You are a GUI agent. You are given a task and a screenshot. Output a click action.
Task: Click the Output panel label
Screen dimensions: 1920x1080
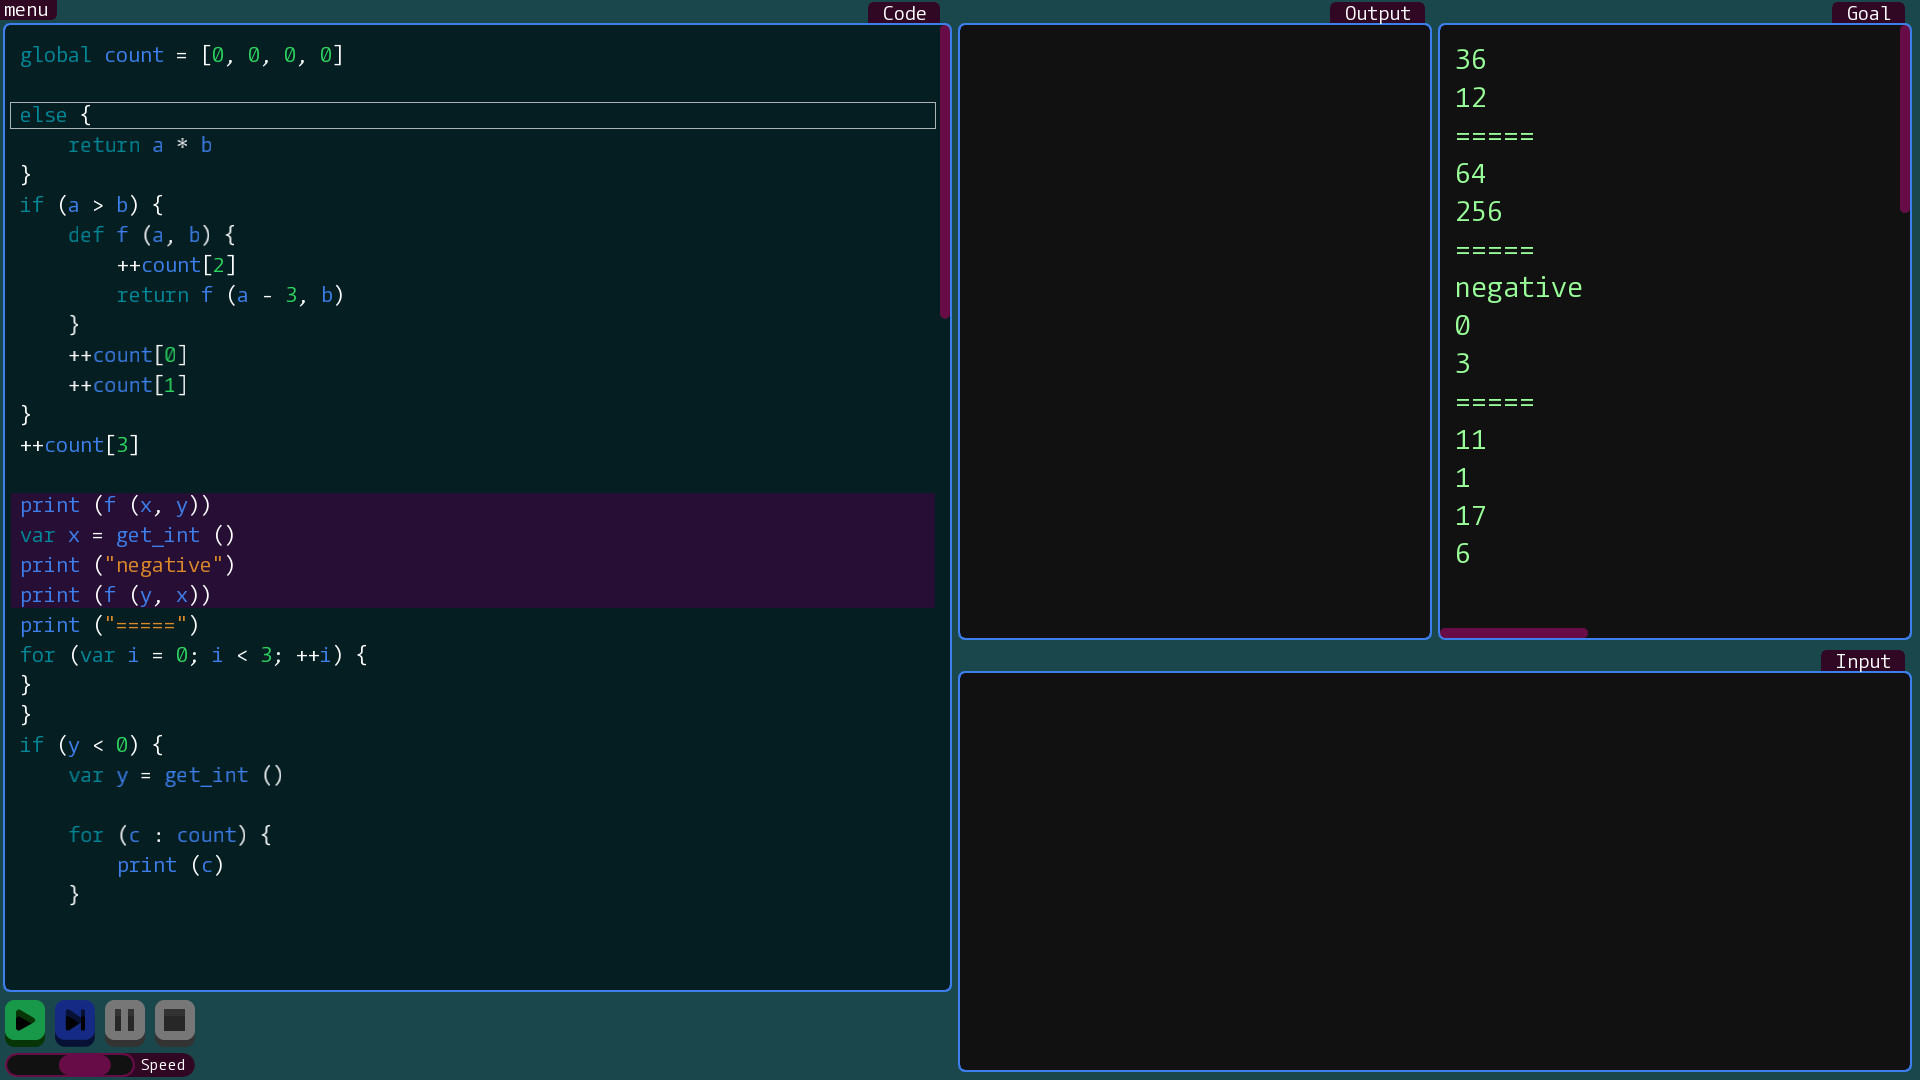pos(1377,13)
